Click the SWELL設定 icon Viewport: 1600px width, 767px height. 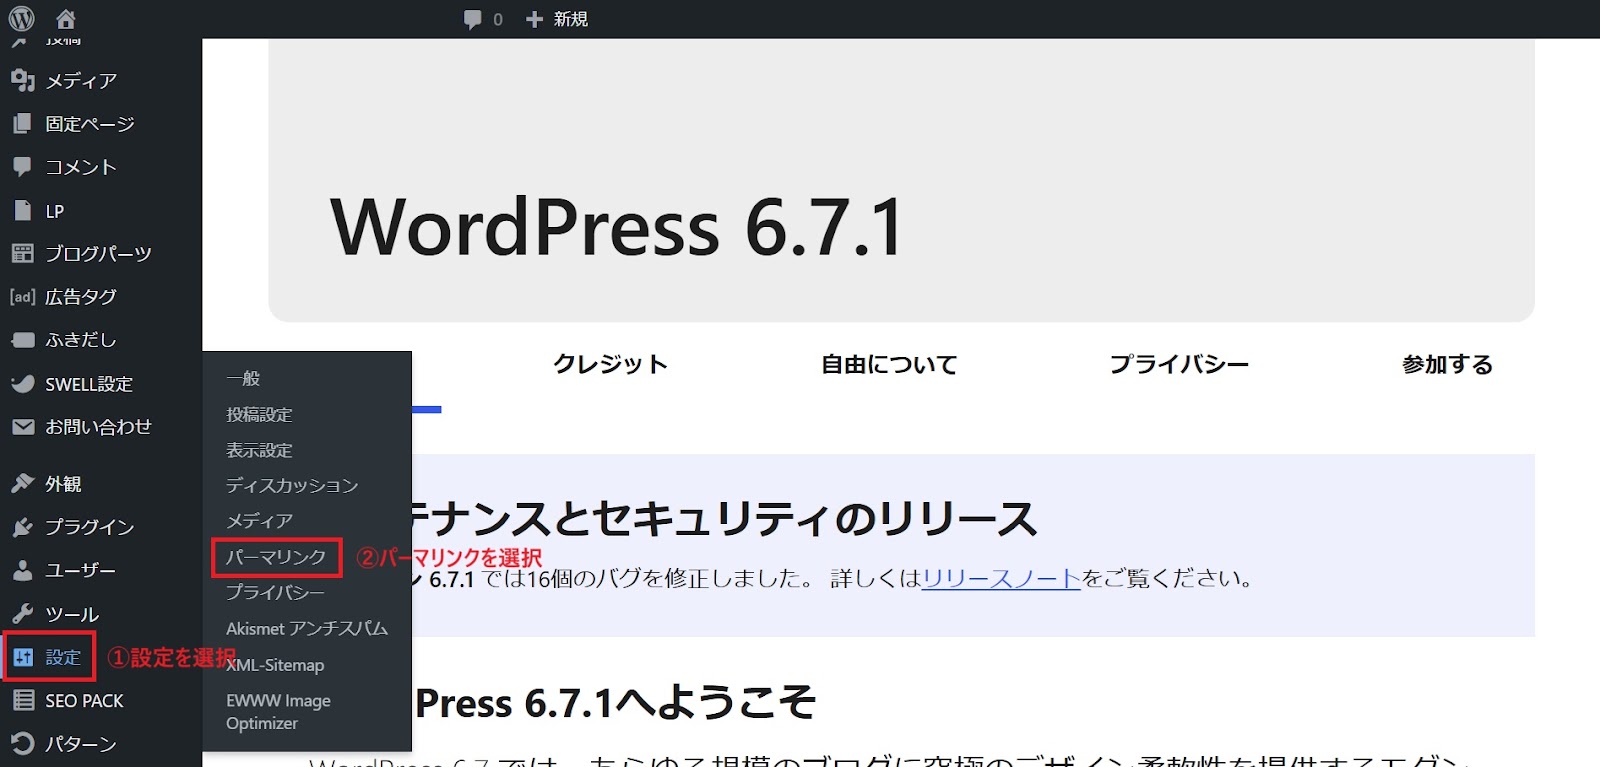22,383
